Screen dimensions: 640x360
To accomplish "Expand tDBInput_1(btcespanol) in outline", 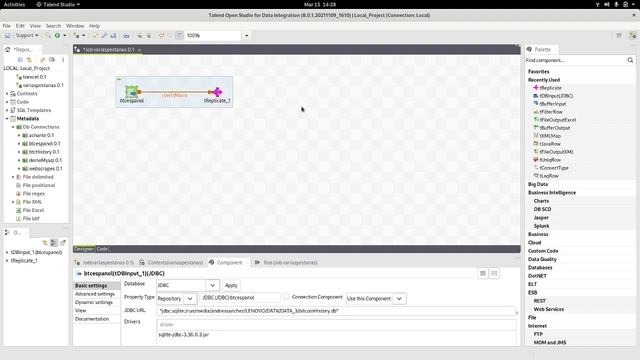I will 7,252.
